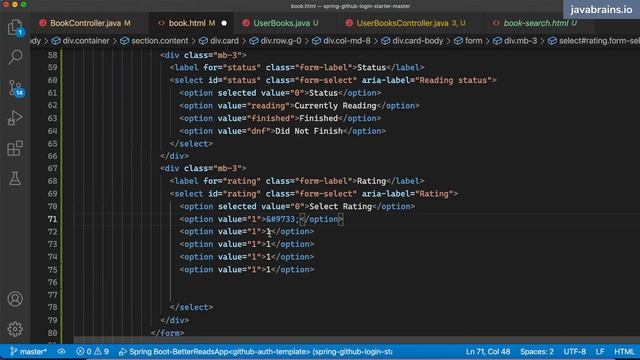Click the master branch status item
This screenshot has height=360, width=640.
28,351
